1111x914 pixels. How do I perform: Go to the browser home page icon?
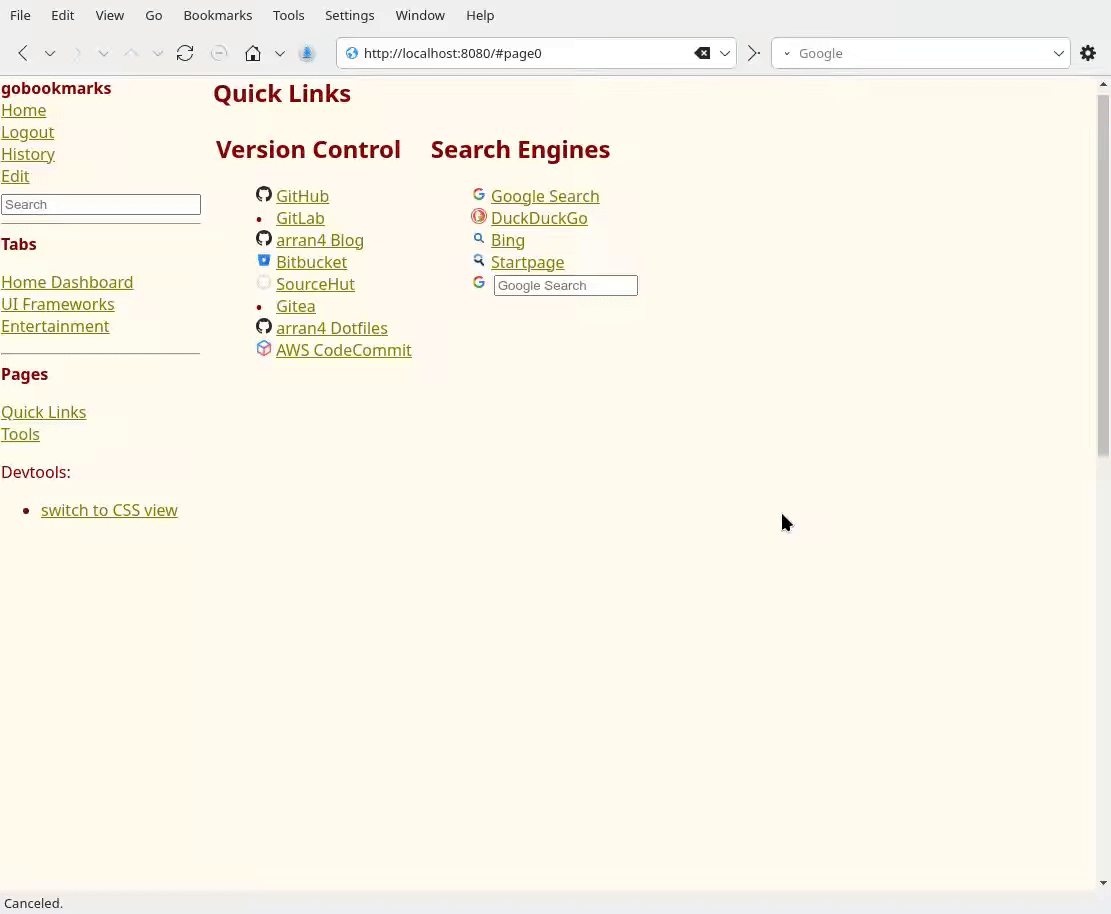pos(253,53)
